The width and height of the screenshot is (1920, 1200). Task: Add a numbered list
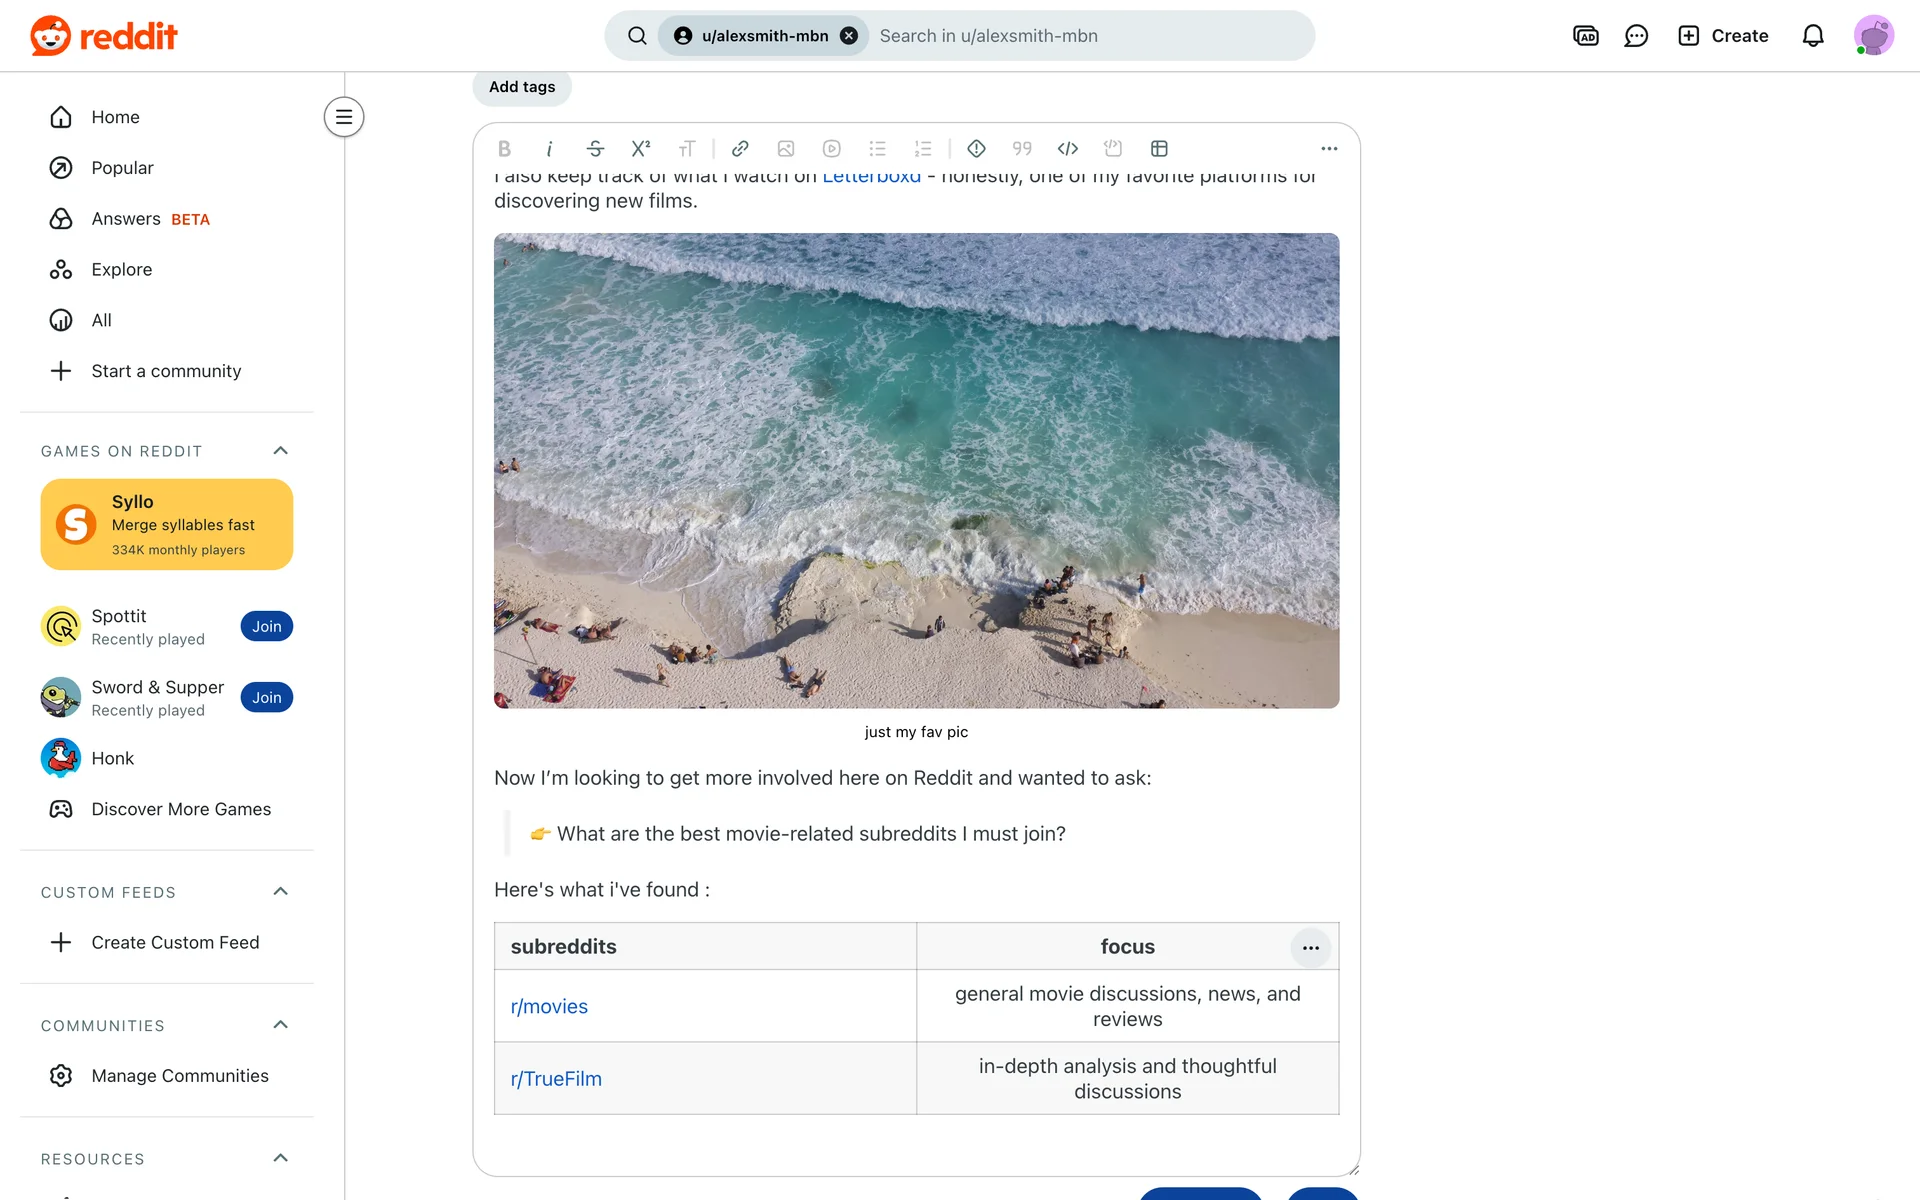(x=923, y=149)
